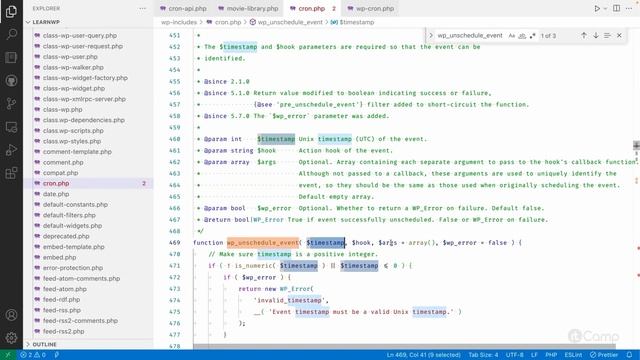Click the remote window status bar icon
Image resolution: width=640 pixels, height=360 pixels.
(x=8, y=355)
